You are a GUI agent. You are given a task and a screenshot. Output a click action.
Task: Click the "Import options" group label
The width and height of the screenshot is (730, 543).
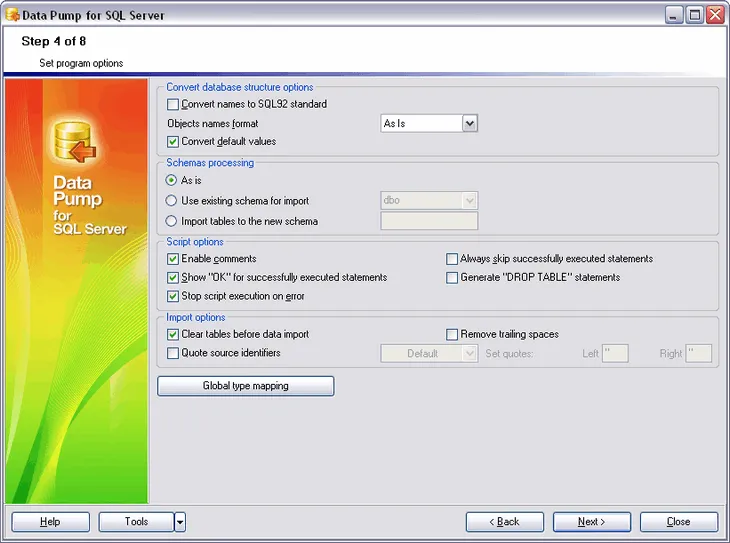(x=196, y=317)
